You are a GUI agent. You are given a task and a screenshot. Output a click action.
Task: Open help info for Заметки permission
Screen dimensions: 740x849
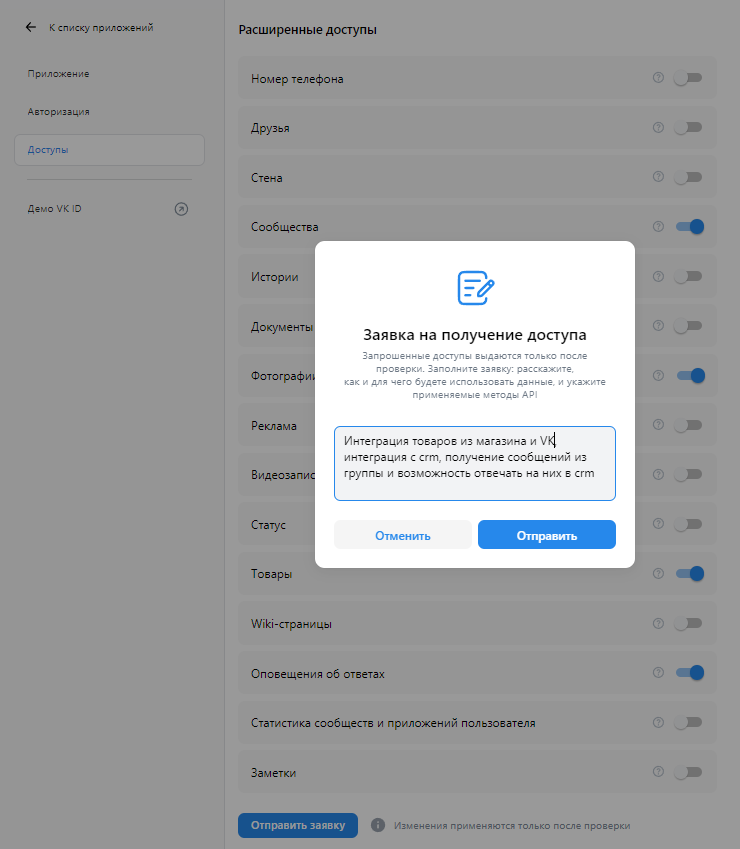pos(658,772)
